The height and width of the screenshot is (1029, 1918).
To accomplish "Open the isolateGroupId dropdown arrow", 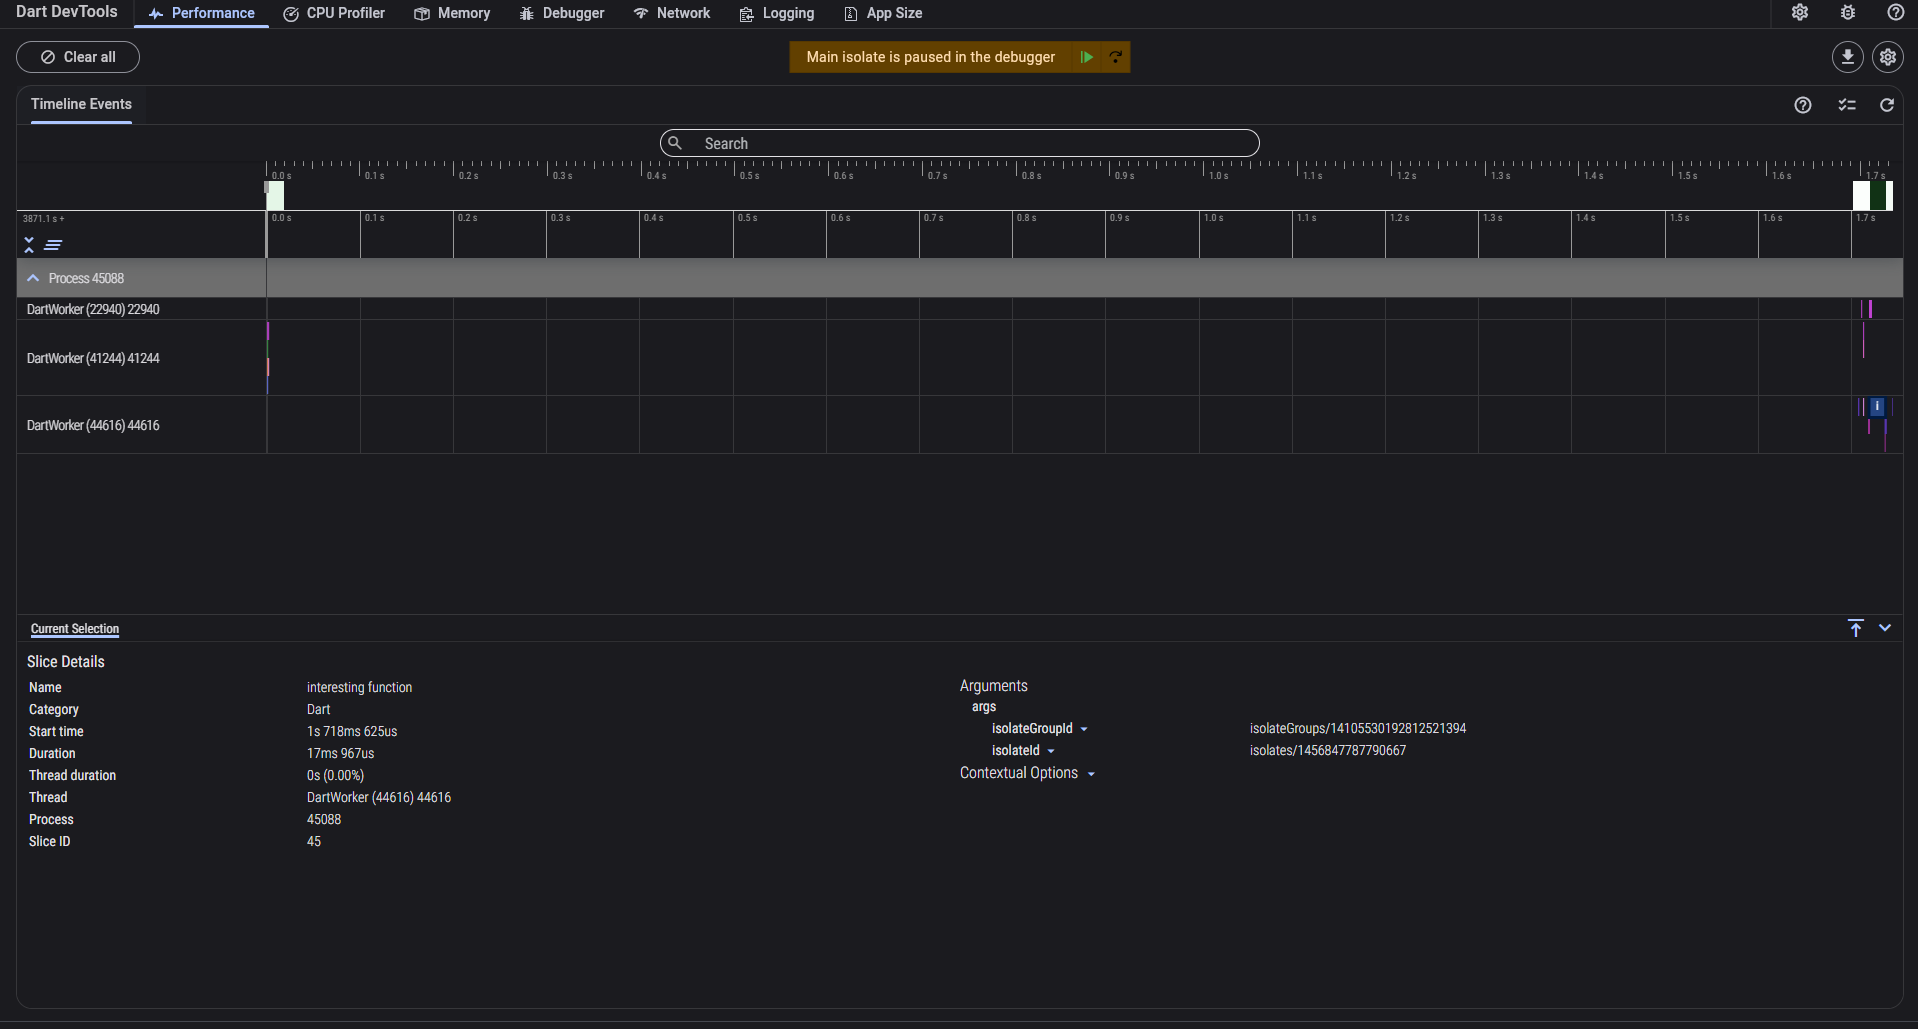I will pyautogui.click(x=1084, y=729).
